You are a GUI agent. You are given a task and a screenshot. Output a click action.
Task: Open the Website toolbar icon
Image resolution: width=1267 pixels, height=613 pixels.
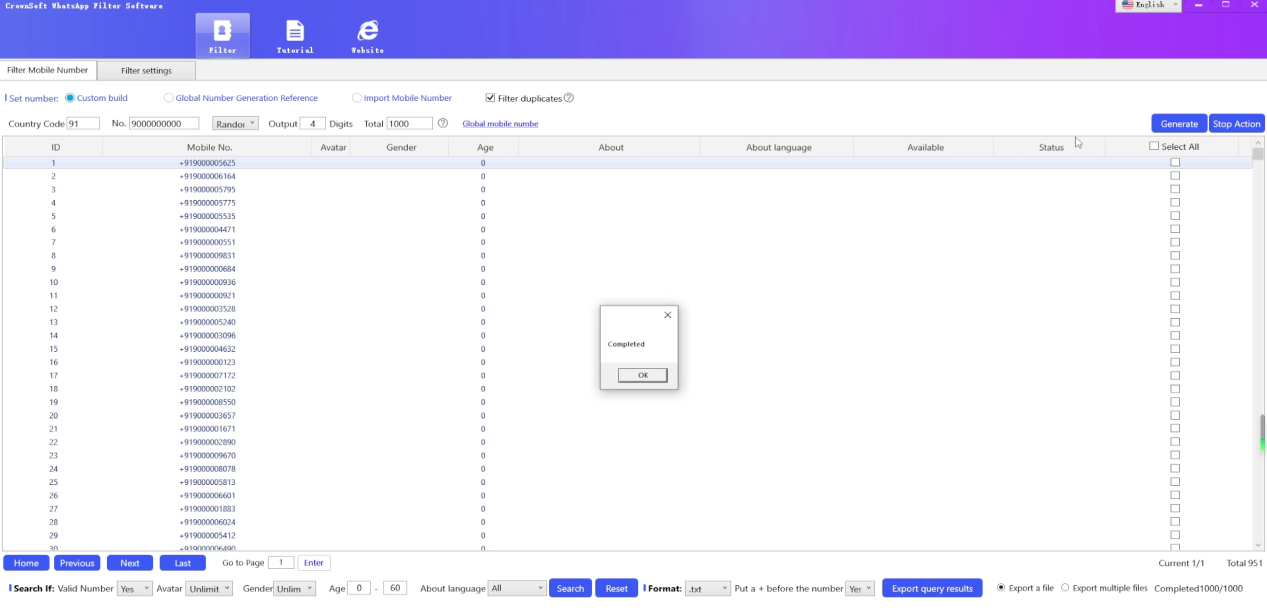(368, 35)
